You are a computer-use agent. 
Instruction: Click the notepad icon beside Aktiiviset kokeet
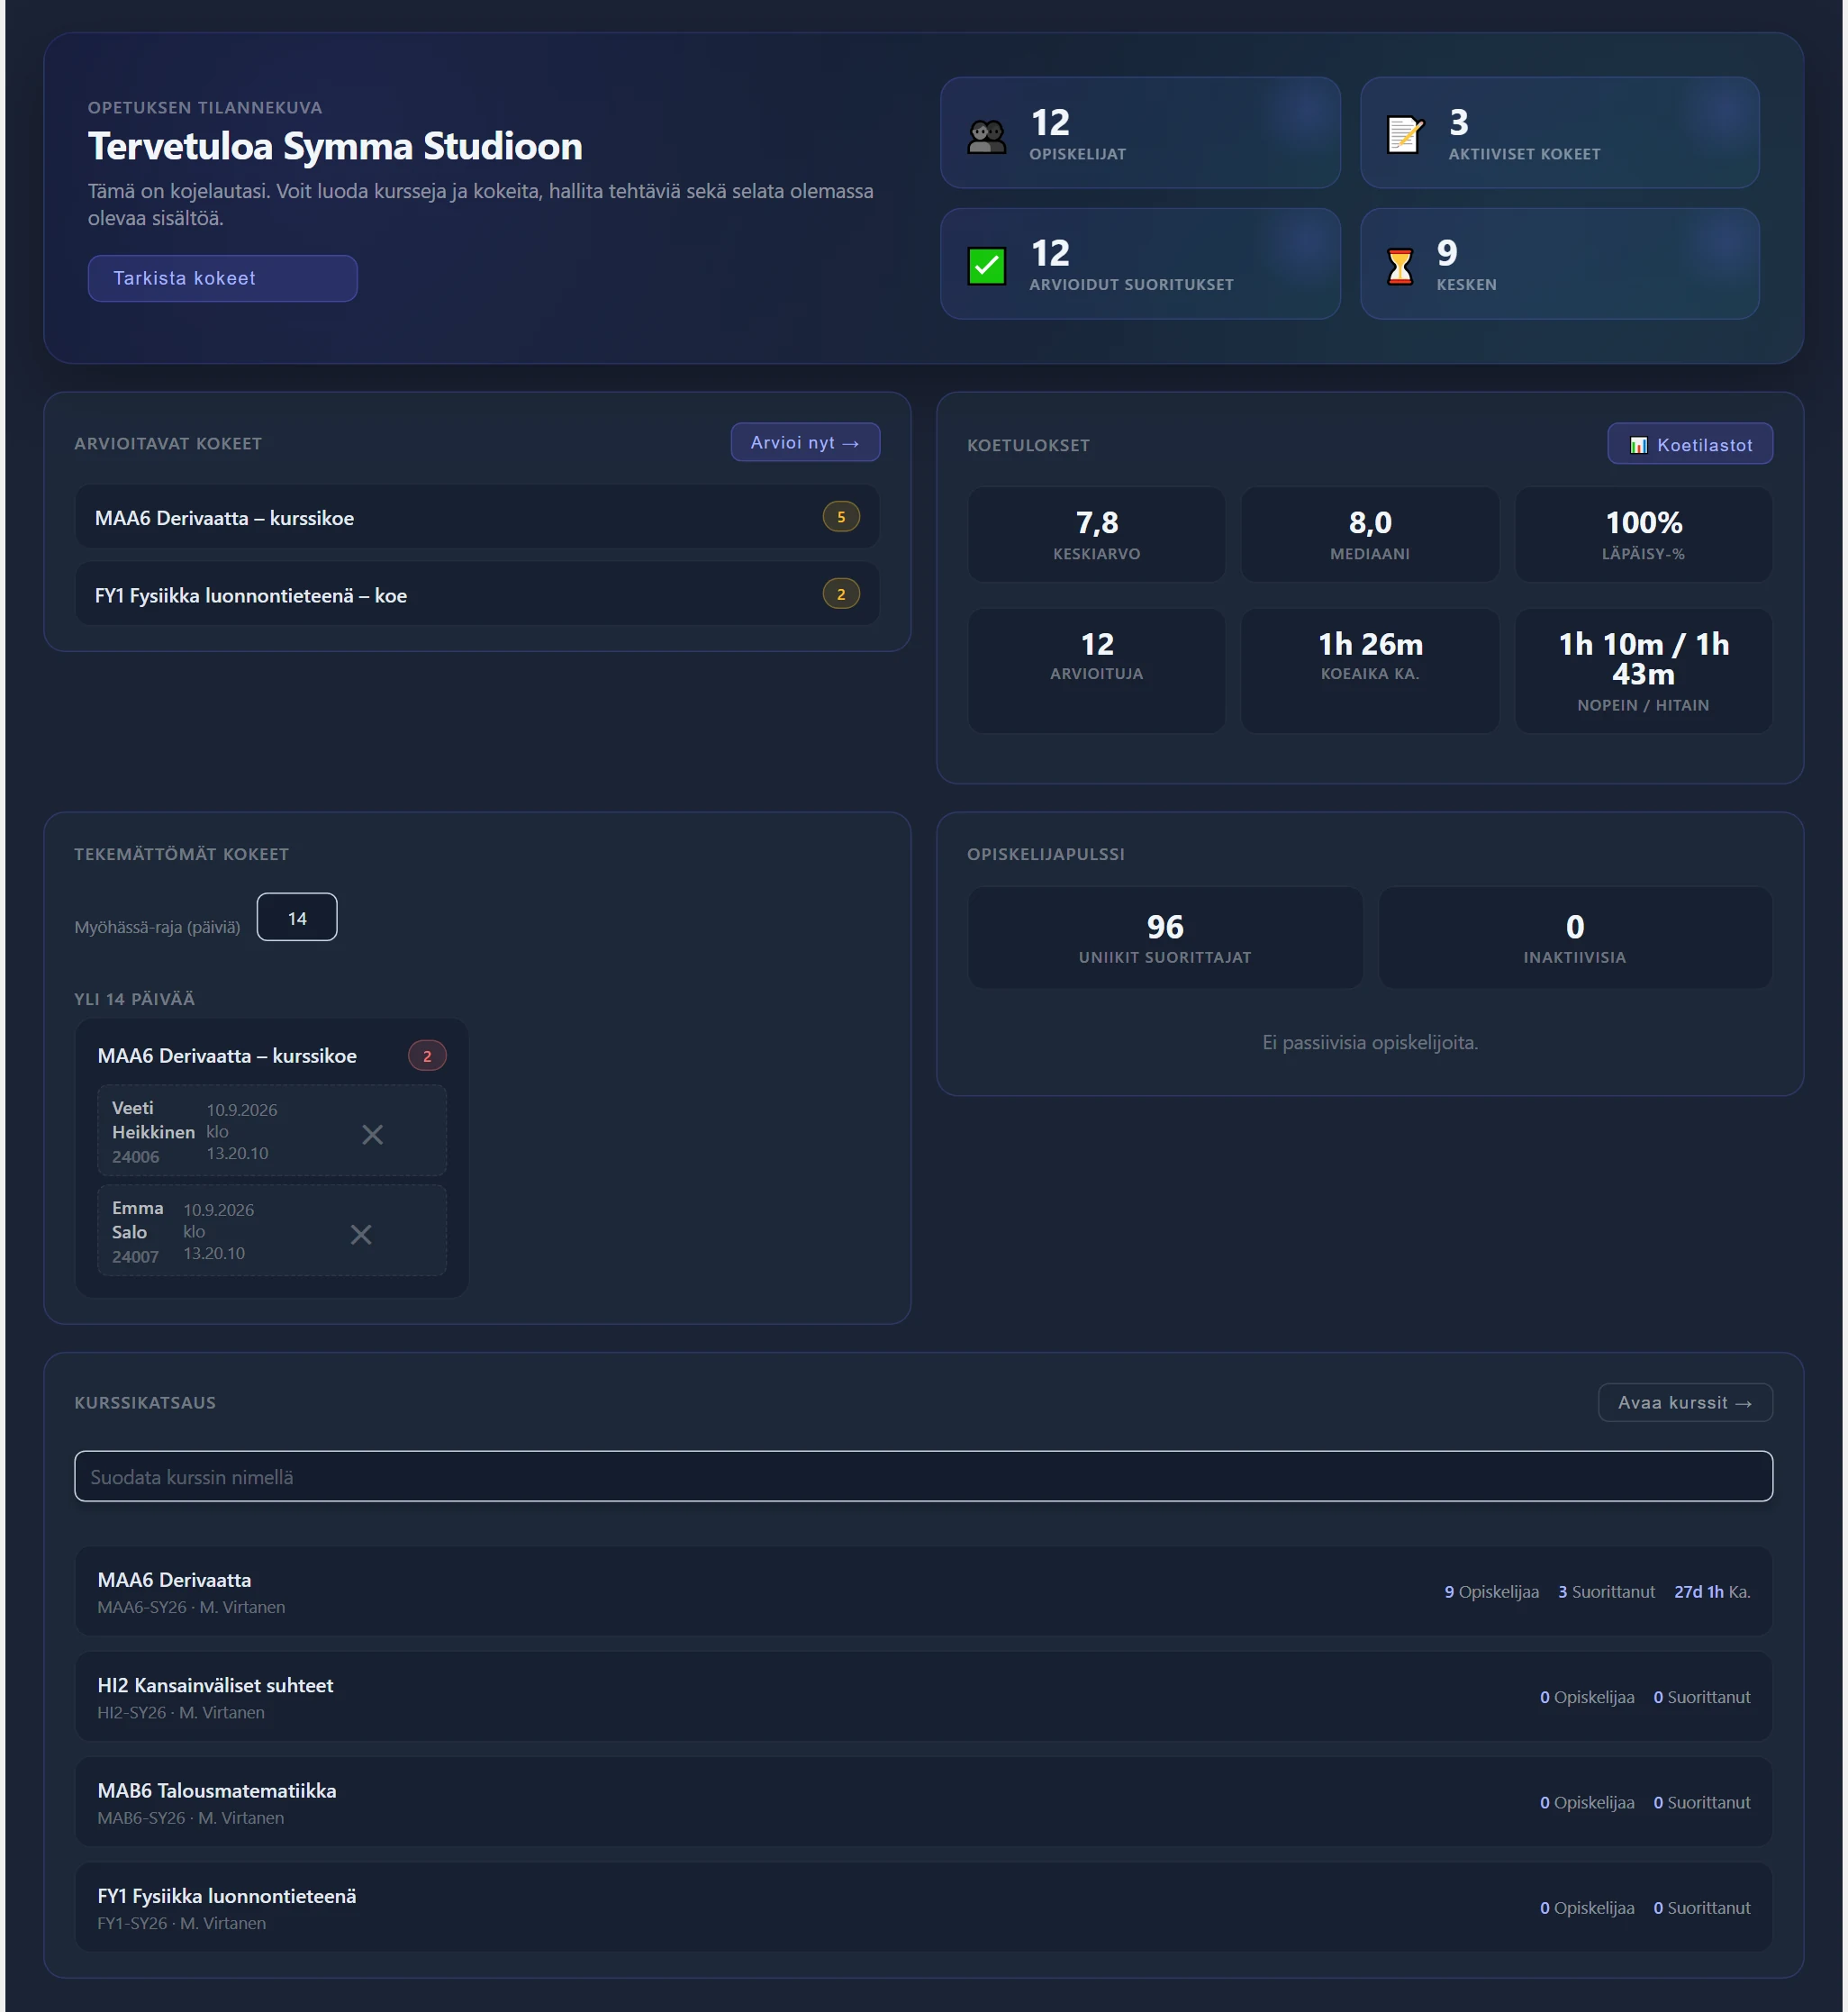tap(1405, 135)
